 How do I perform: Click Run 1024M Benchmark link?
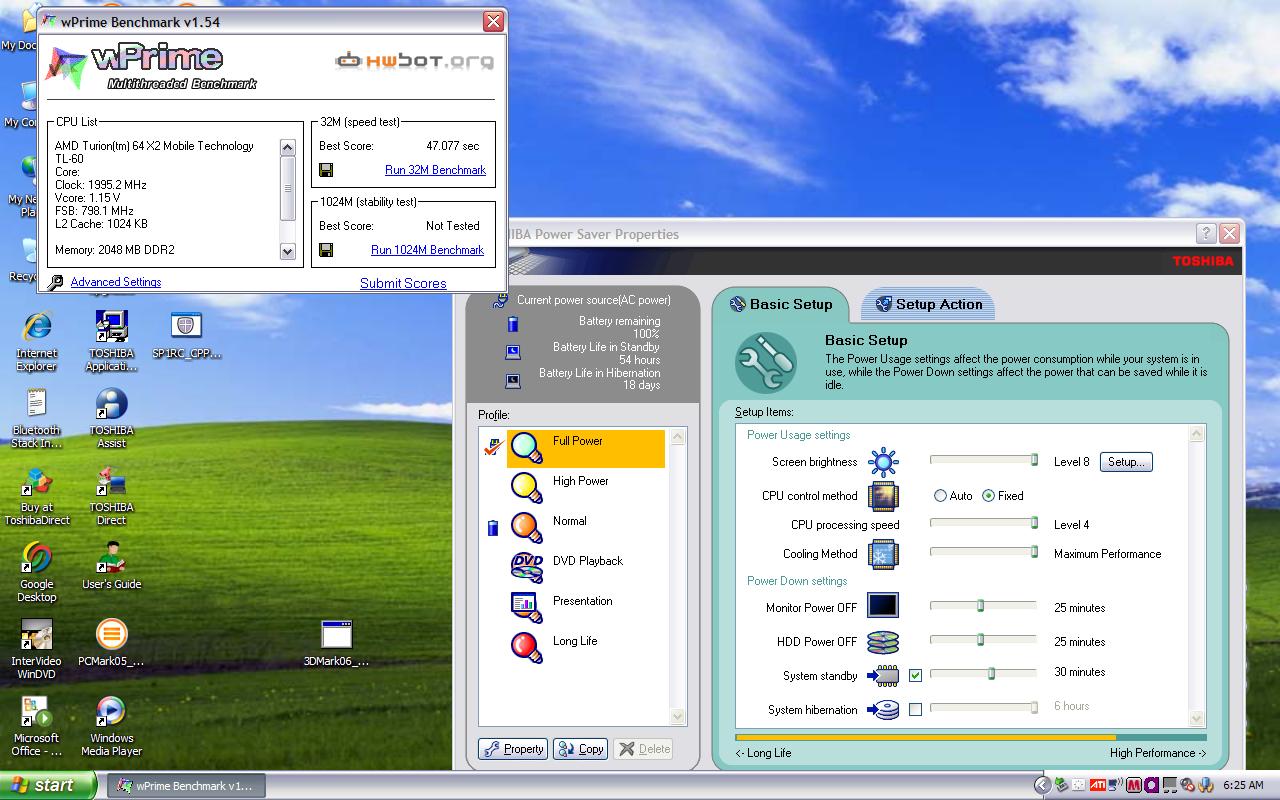click(x=427, y=250)
